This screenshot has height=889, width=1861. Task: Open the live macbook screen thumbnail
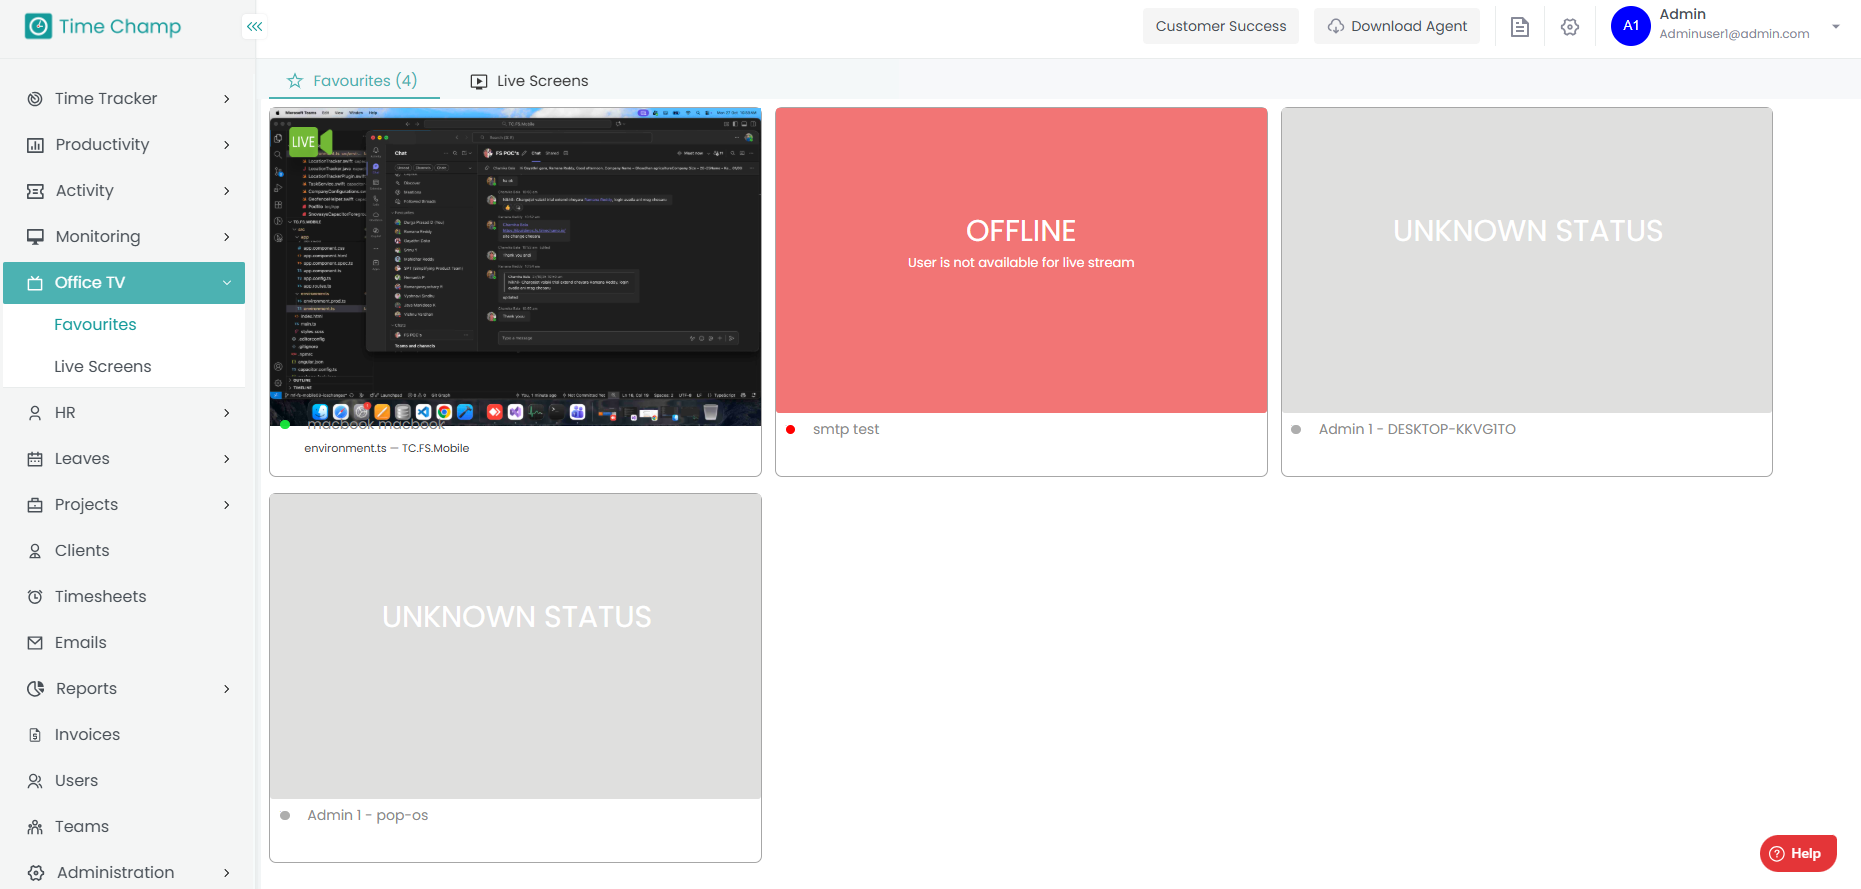[x=515, y=267]
